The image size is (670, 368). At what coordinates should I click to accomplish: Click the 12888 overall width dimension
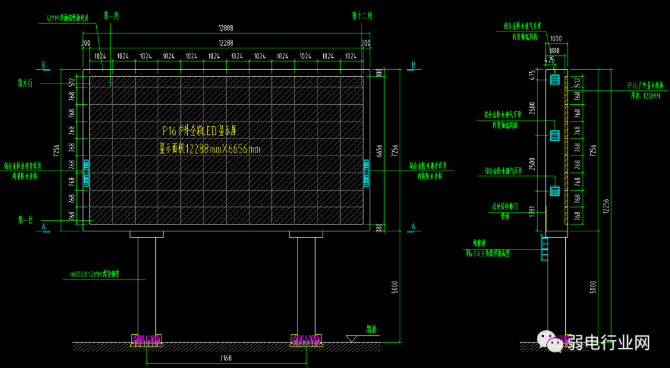[x=226, y=28]
